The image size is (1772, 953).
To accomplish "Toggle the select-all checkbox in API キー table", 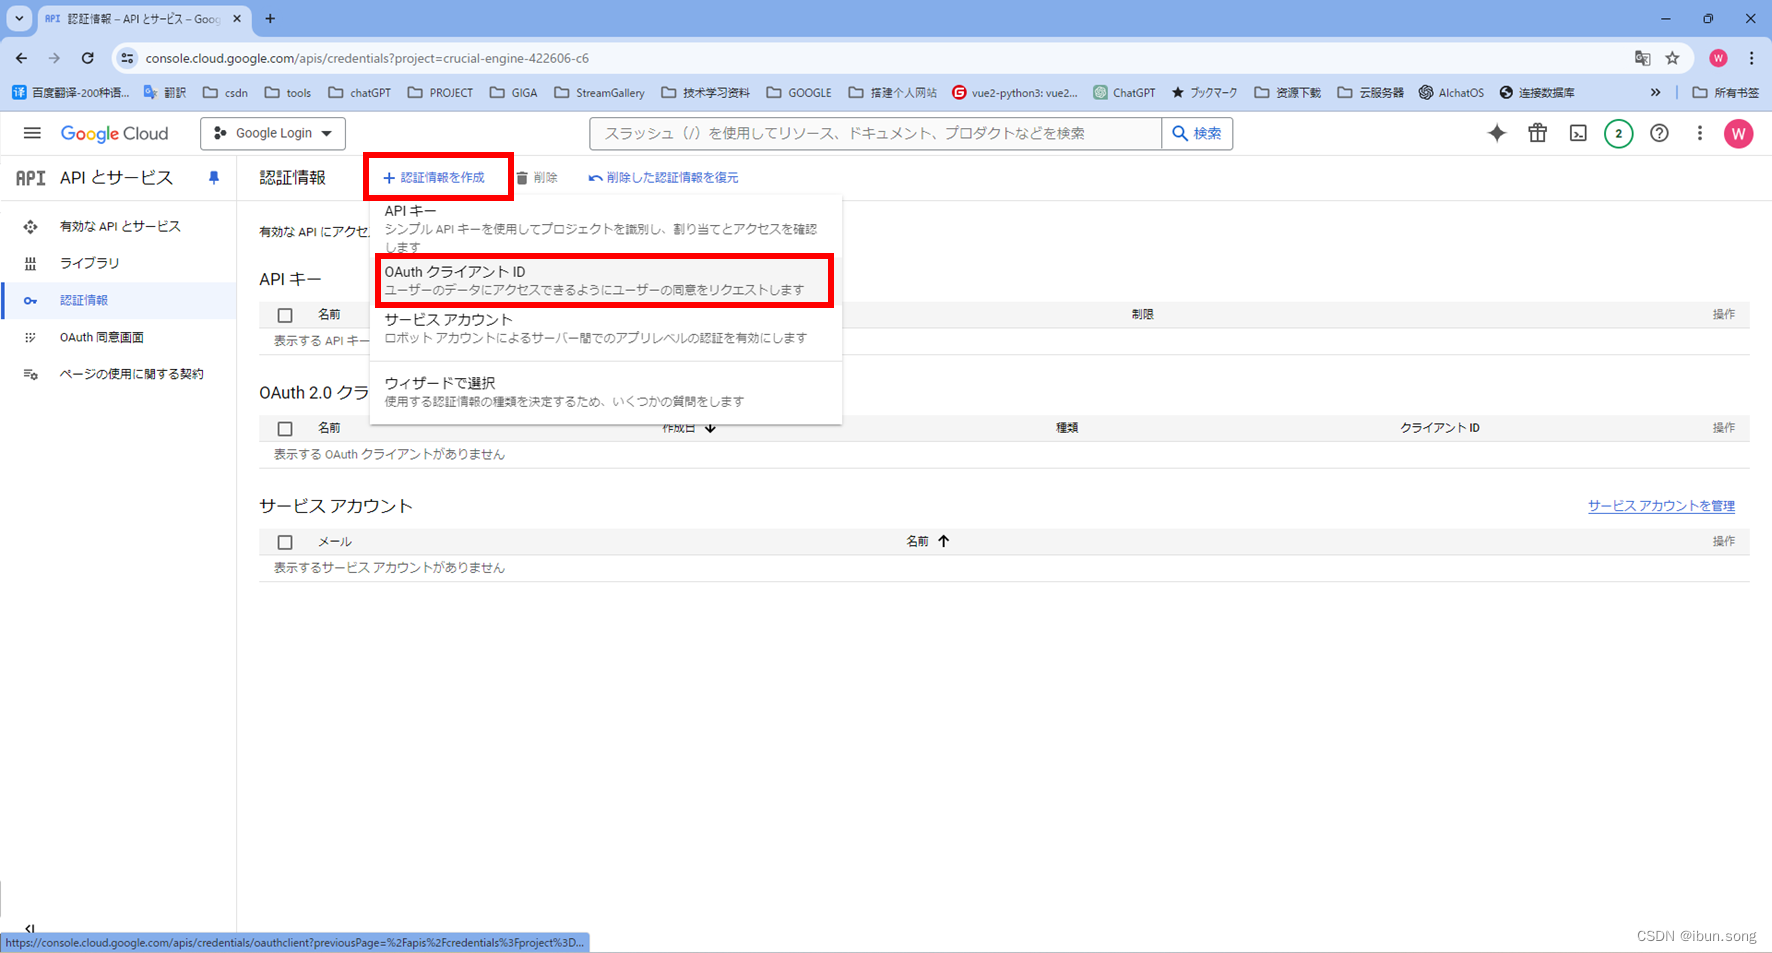I will point(285,315).
